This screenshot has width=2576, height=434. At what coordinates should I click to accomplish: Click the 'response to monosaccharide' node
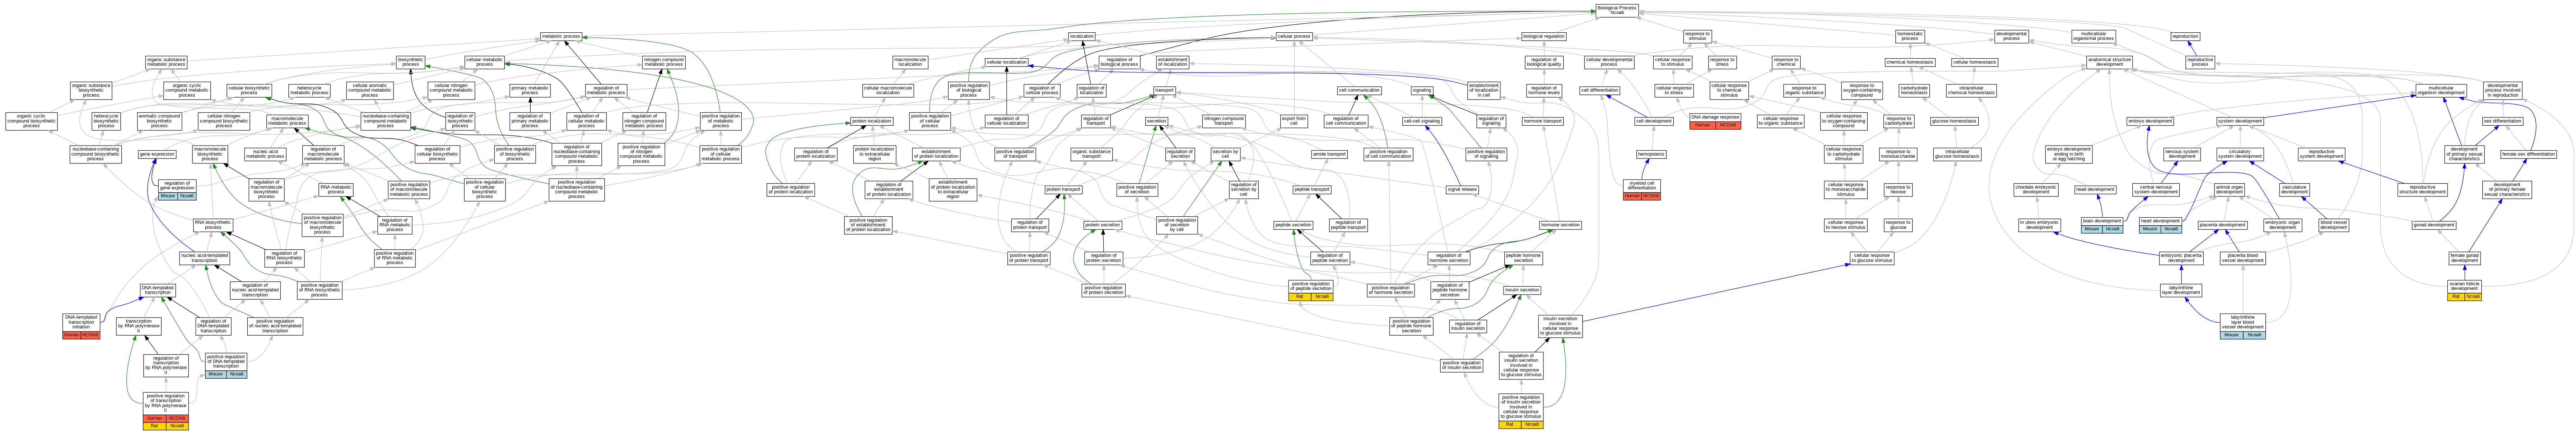pos(1898,154)
